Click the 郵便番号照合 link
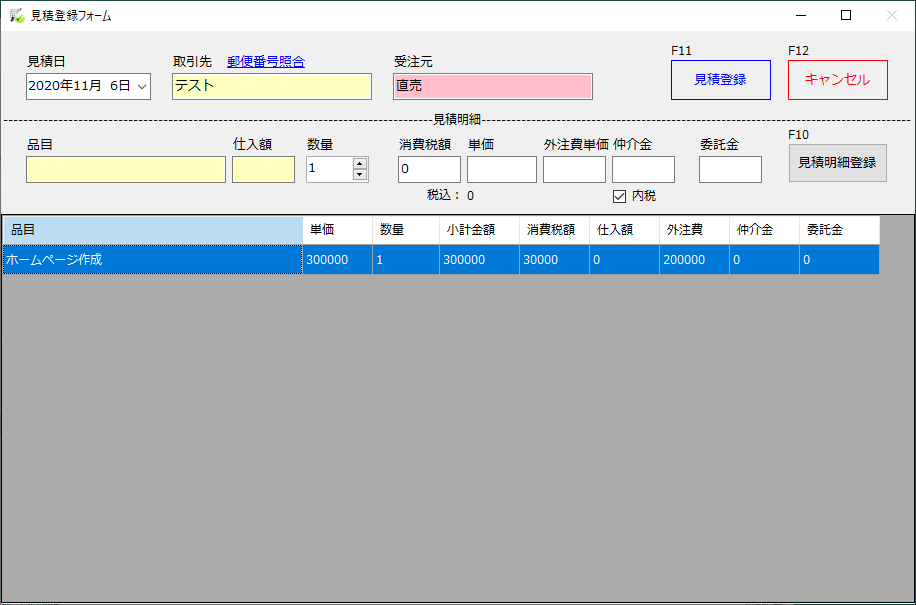 click(x=265, y=62)
